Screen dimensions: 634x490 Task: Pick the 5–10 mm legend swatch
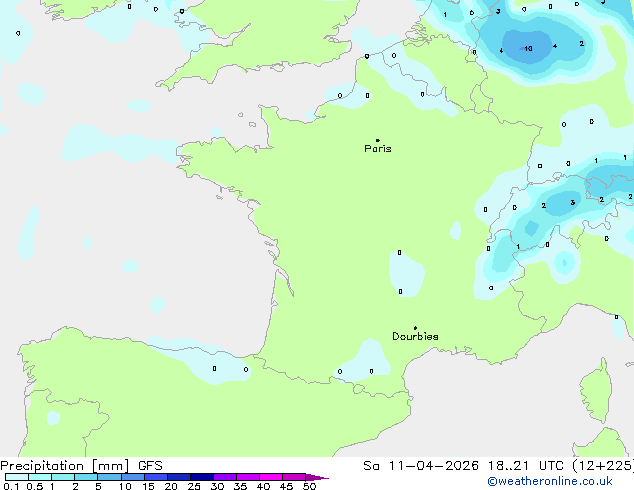click(x=109, y=477)
